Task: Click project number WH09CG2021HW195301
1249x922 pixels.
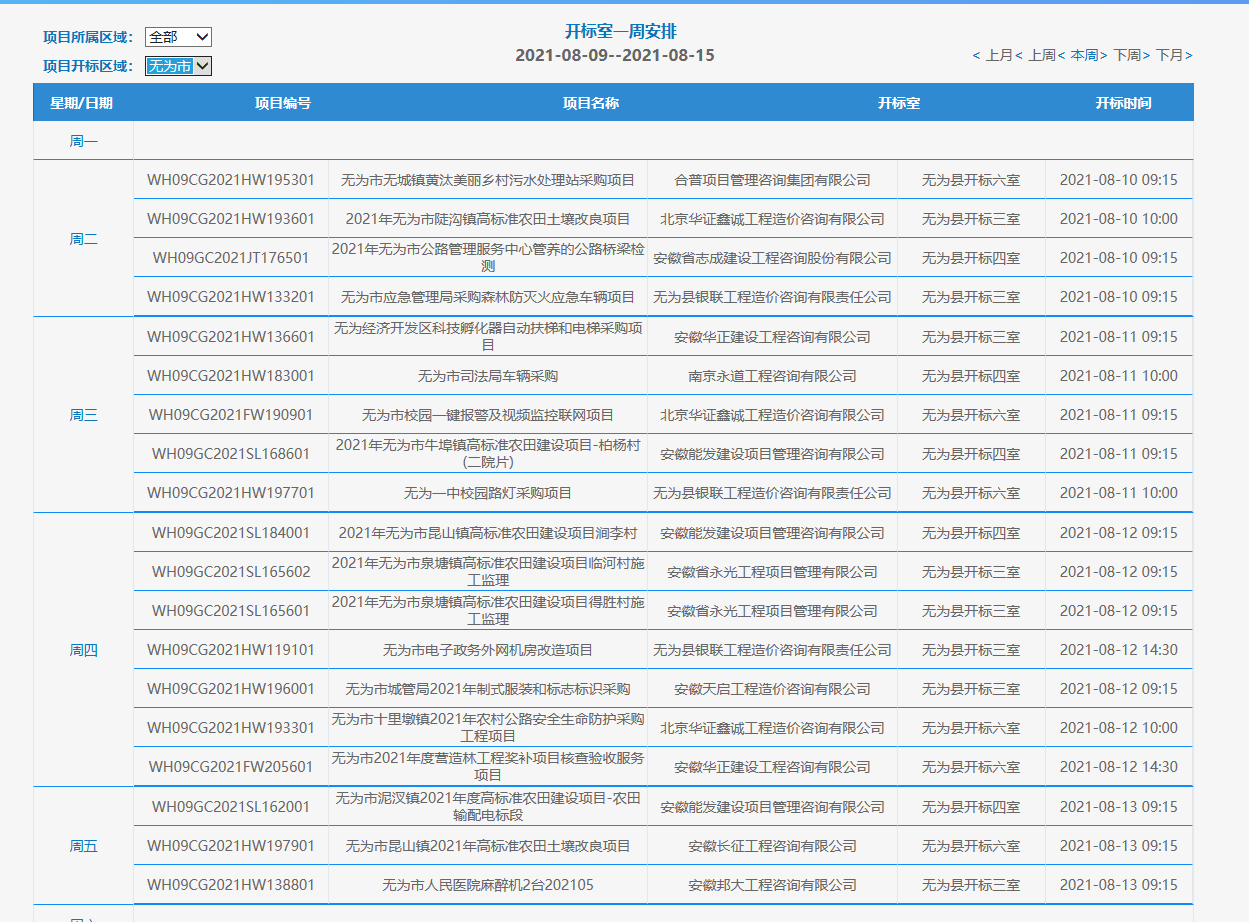Action: coord(231,180)
